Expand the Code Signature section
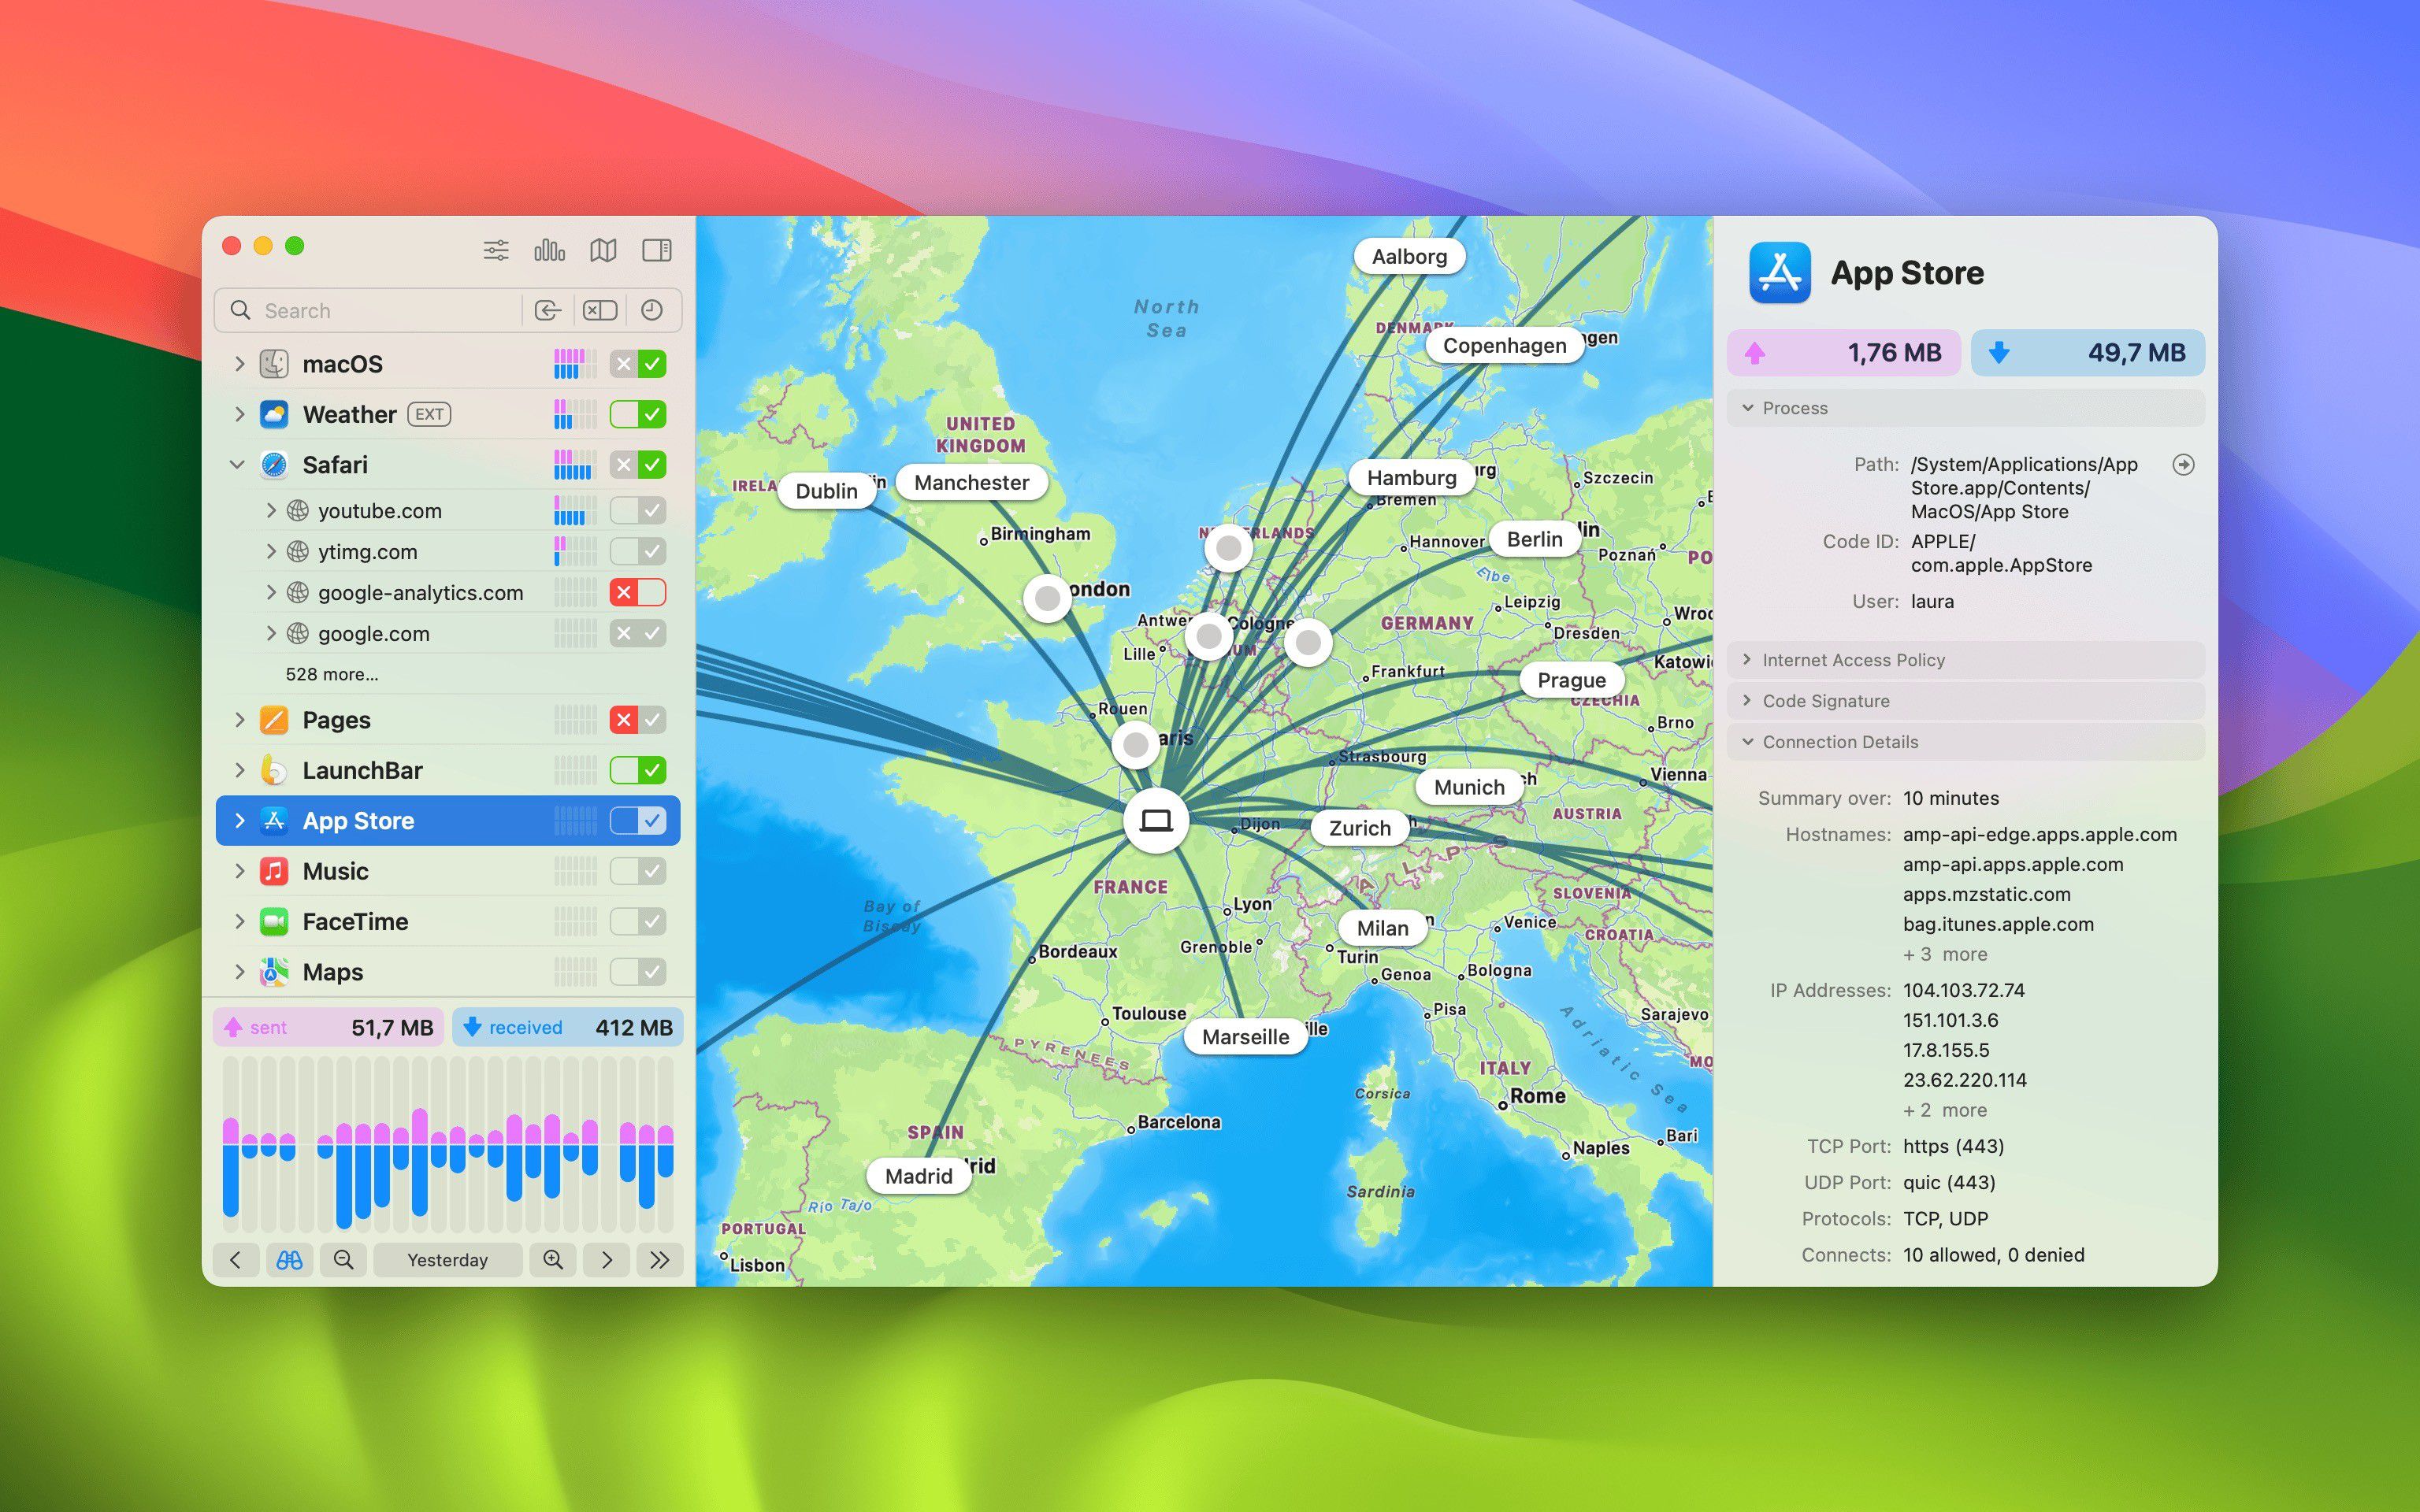 click(1825, 701)
